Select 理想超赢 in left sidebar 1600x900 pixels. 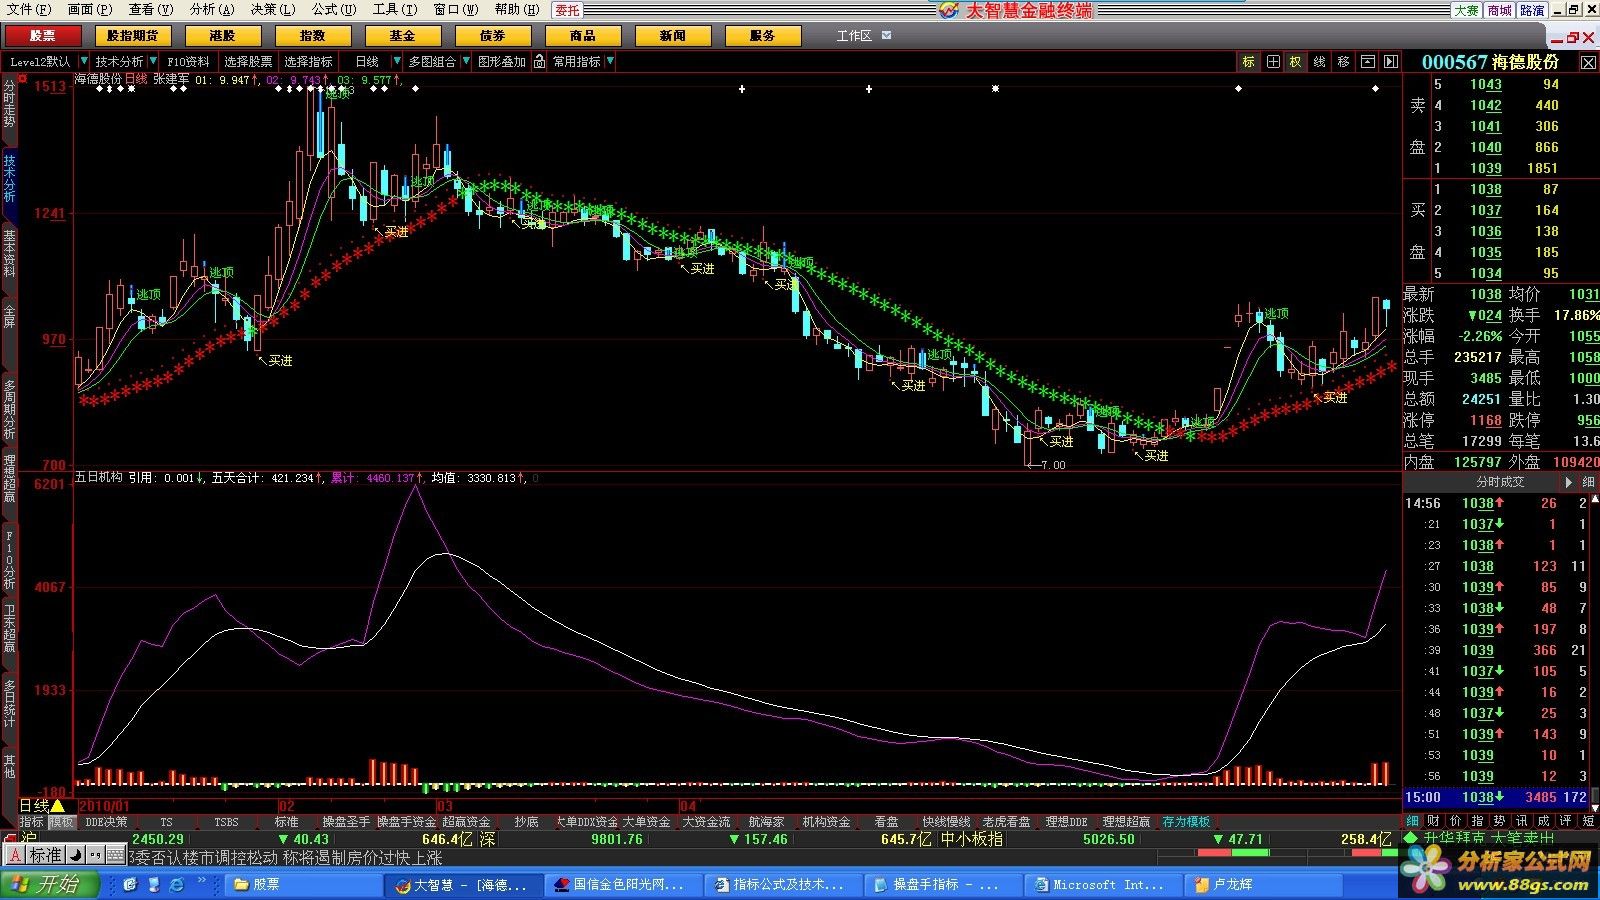(9, 479)
